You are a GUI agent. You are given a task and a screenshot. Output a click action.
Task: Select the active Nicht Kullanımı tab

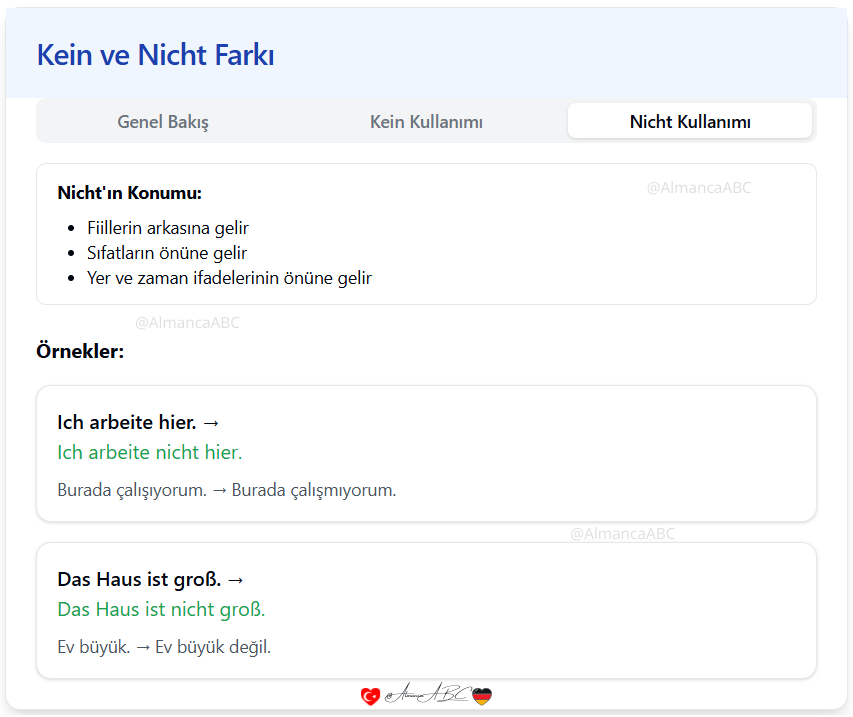689,120
